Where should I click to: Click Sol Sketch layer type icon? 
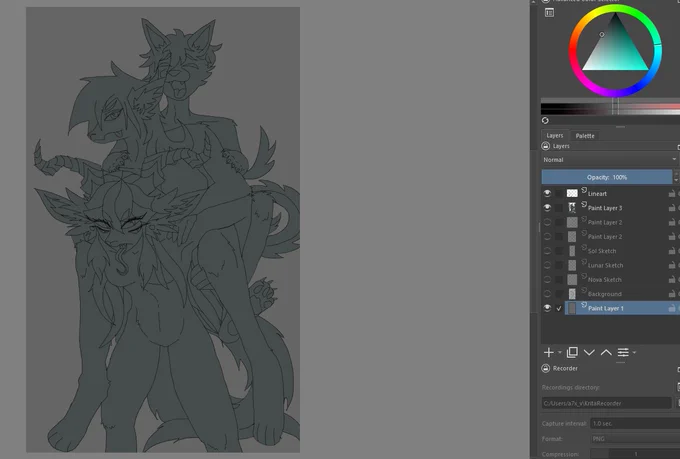click(x=584, y=247)
